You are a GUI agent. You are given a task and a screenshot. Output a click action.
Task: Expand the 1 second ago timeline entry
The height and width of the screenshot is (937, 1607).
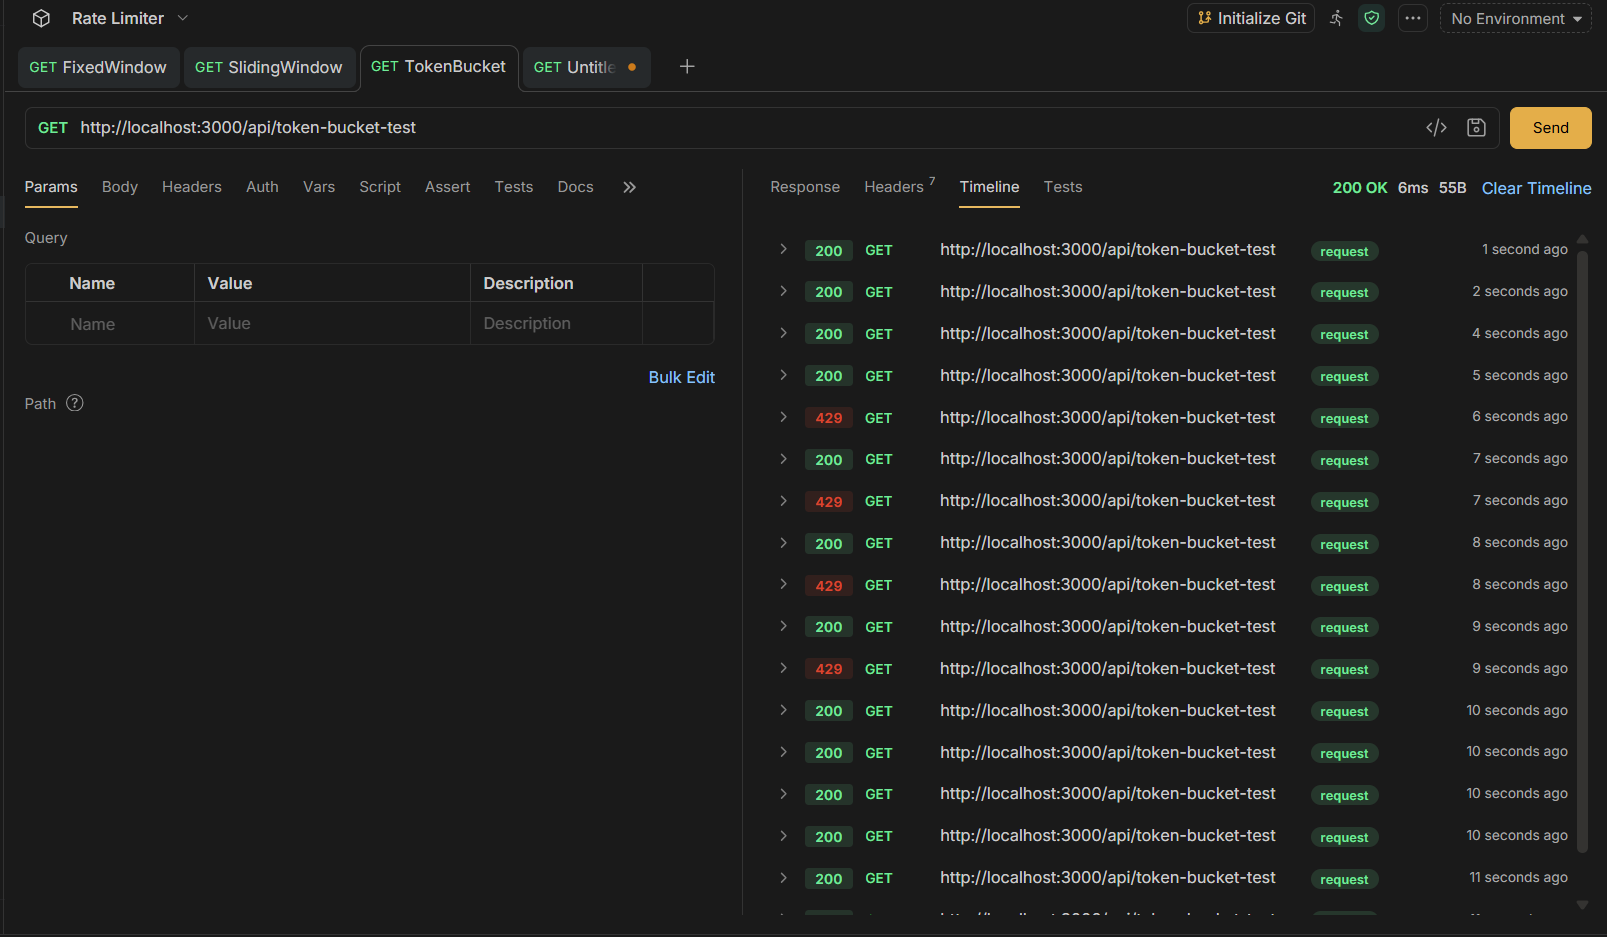point(783,250)
